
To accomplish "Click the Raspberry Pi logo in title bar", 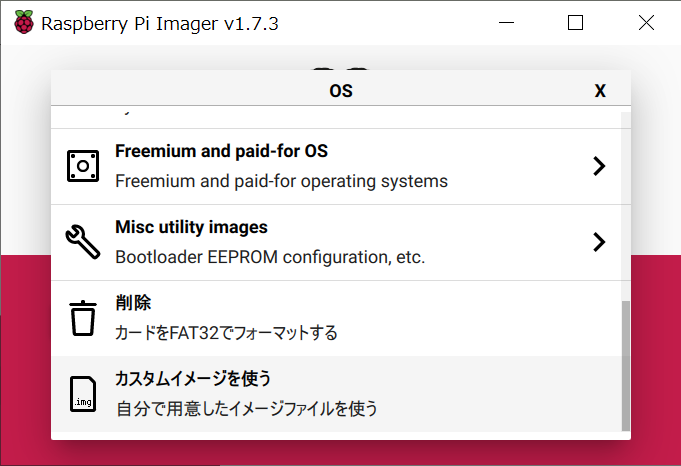I will click(x=23, y=22).
